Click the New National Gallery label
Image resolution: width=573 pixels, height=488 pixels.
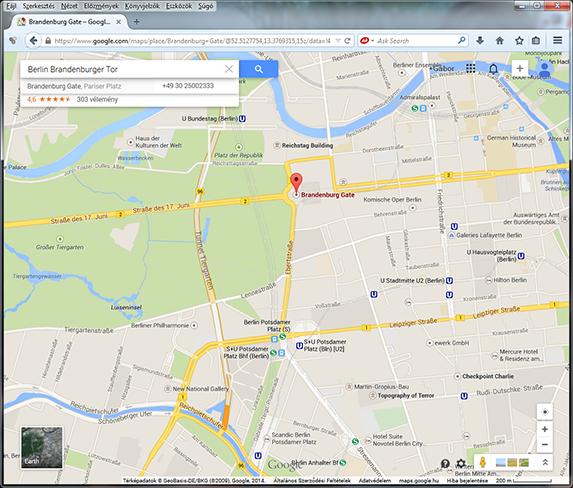(x=201, y=389)
